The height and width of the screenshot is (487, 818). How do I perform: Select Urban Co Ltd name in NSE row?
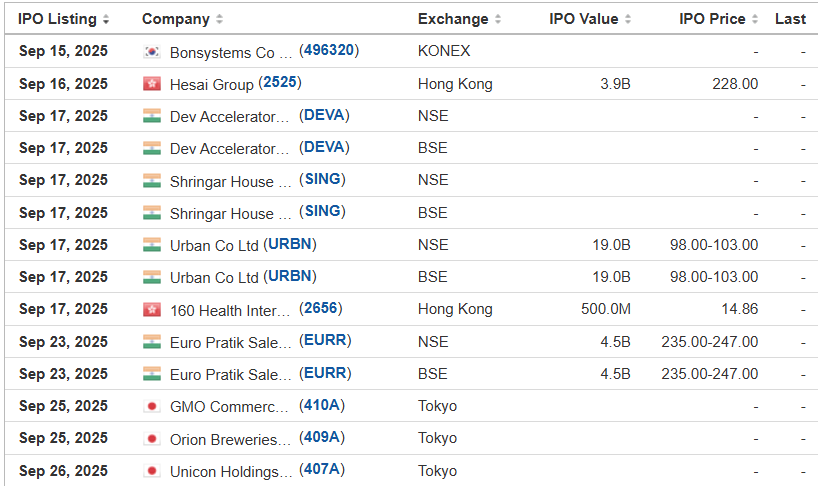click(214, 246)
